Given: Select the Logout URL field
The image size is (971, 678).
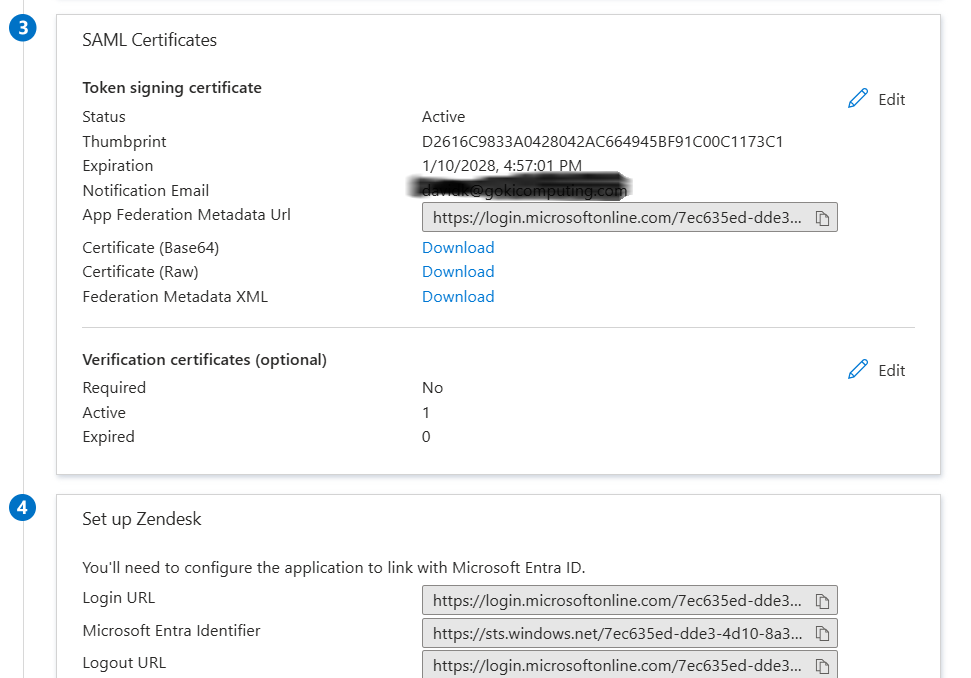Looking at the screenshot, I should tap(629, 664).
